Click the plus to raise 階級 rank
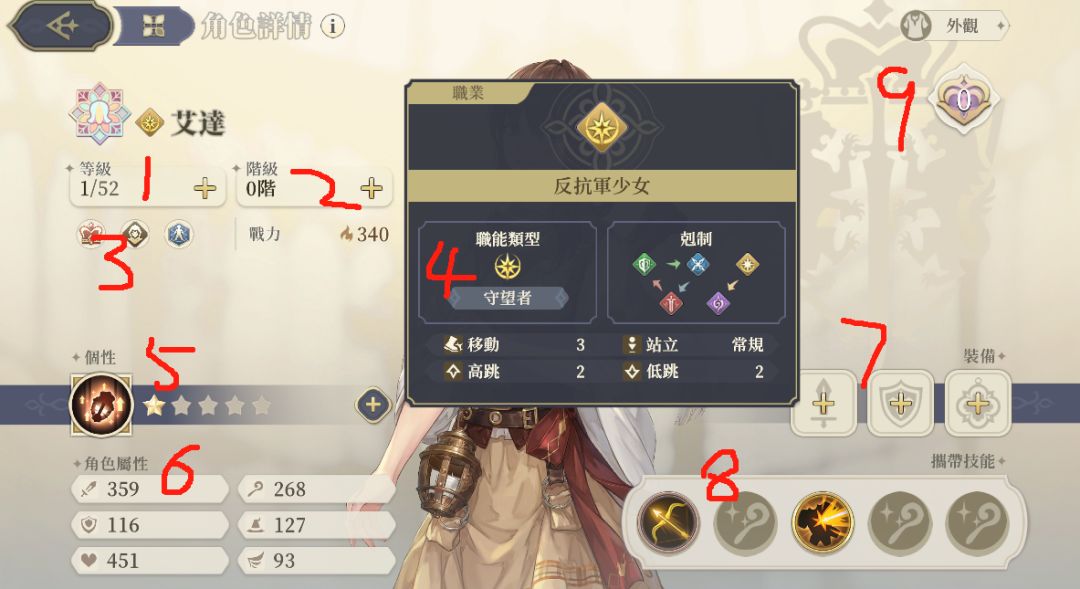This screenshot has width=1080, height=589. point(371,188)
